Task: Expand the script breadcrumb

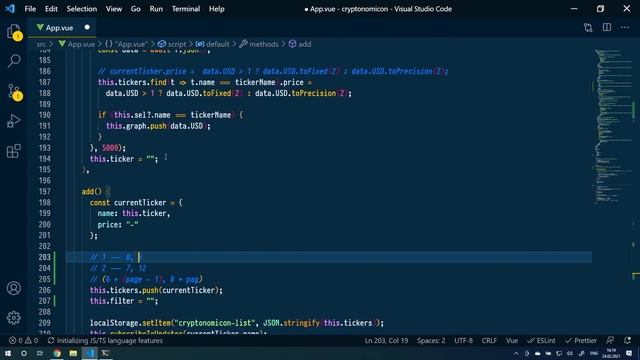Action: coord(172,44)
